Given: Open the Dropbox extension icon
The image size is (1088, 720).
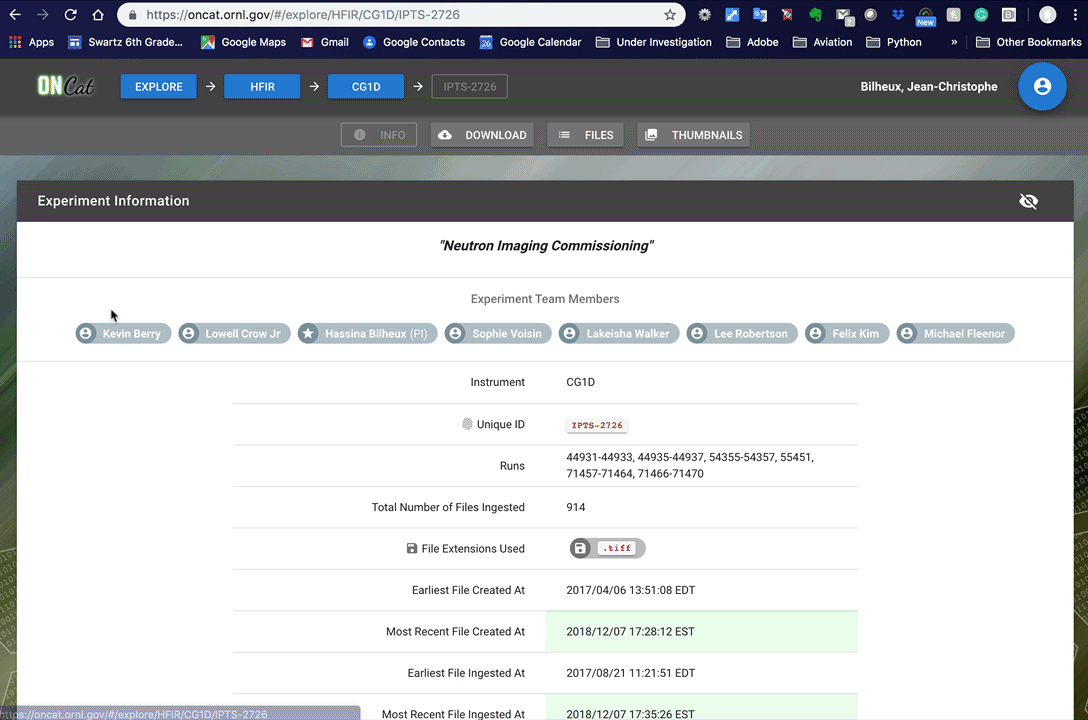Looking at the screenshot, I should [x=898, y=15].
